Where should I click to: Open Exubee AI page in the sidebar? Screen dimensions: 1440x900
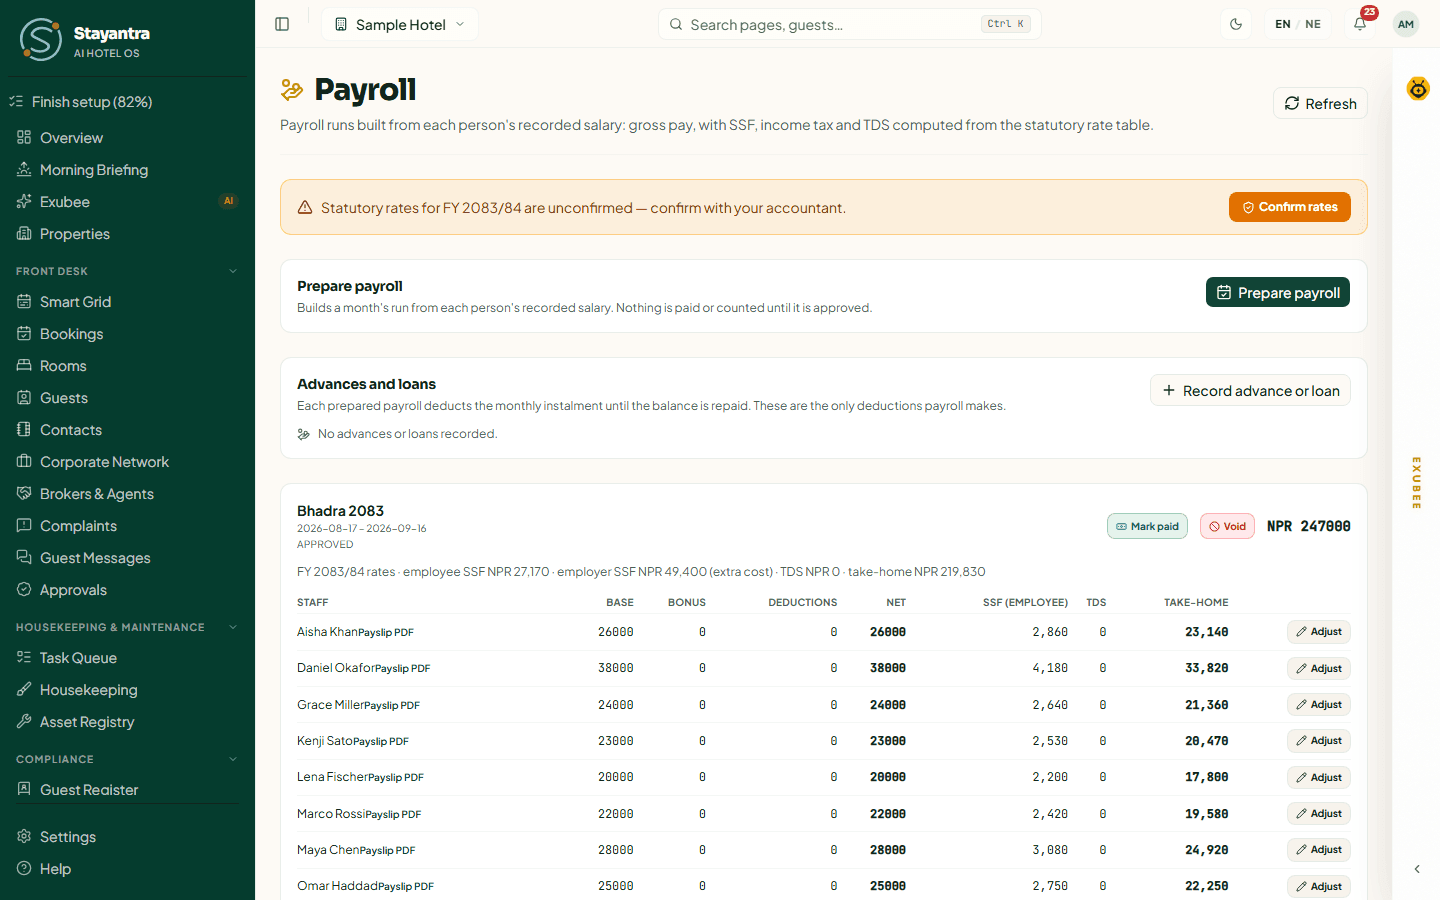tap(127, 202)
